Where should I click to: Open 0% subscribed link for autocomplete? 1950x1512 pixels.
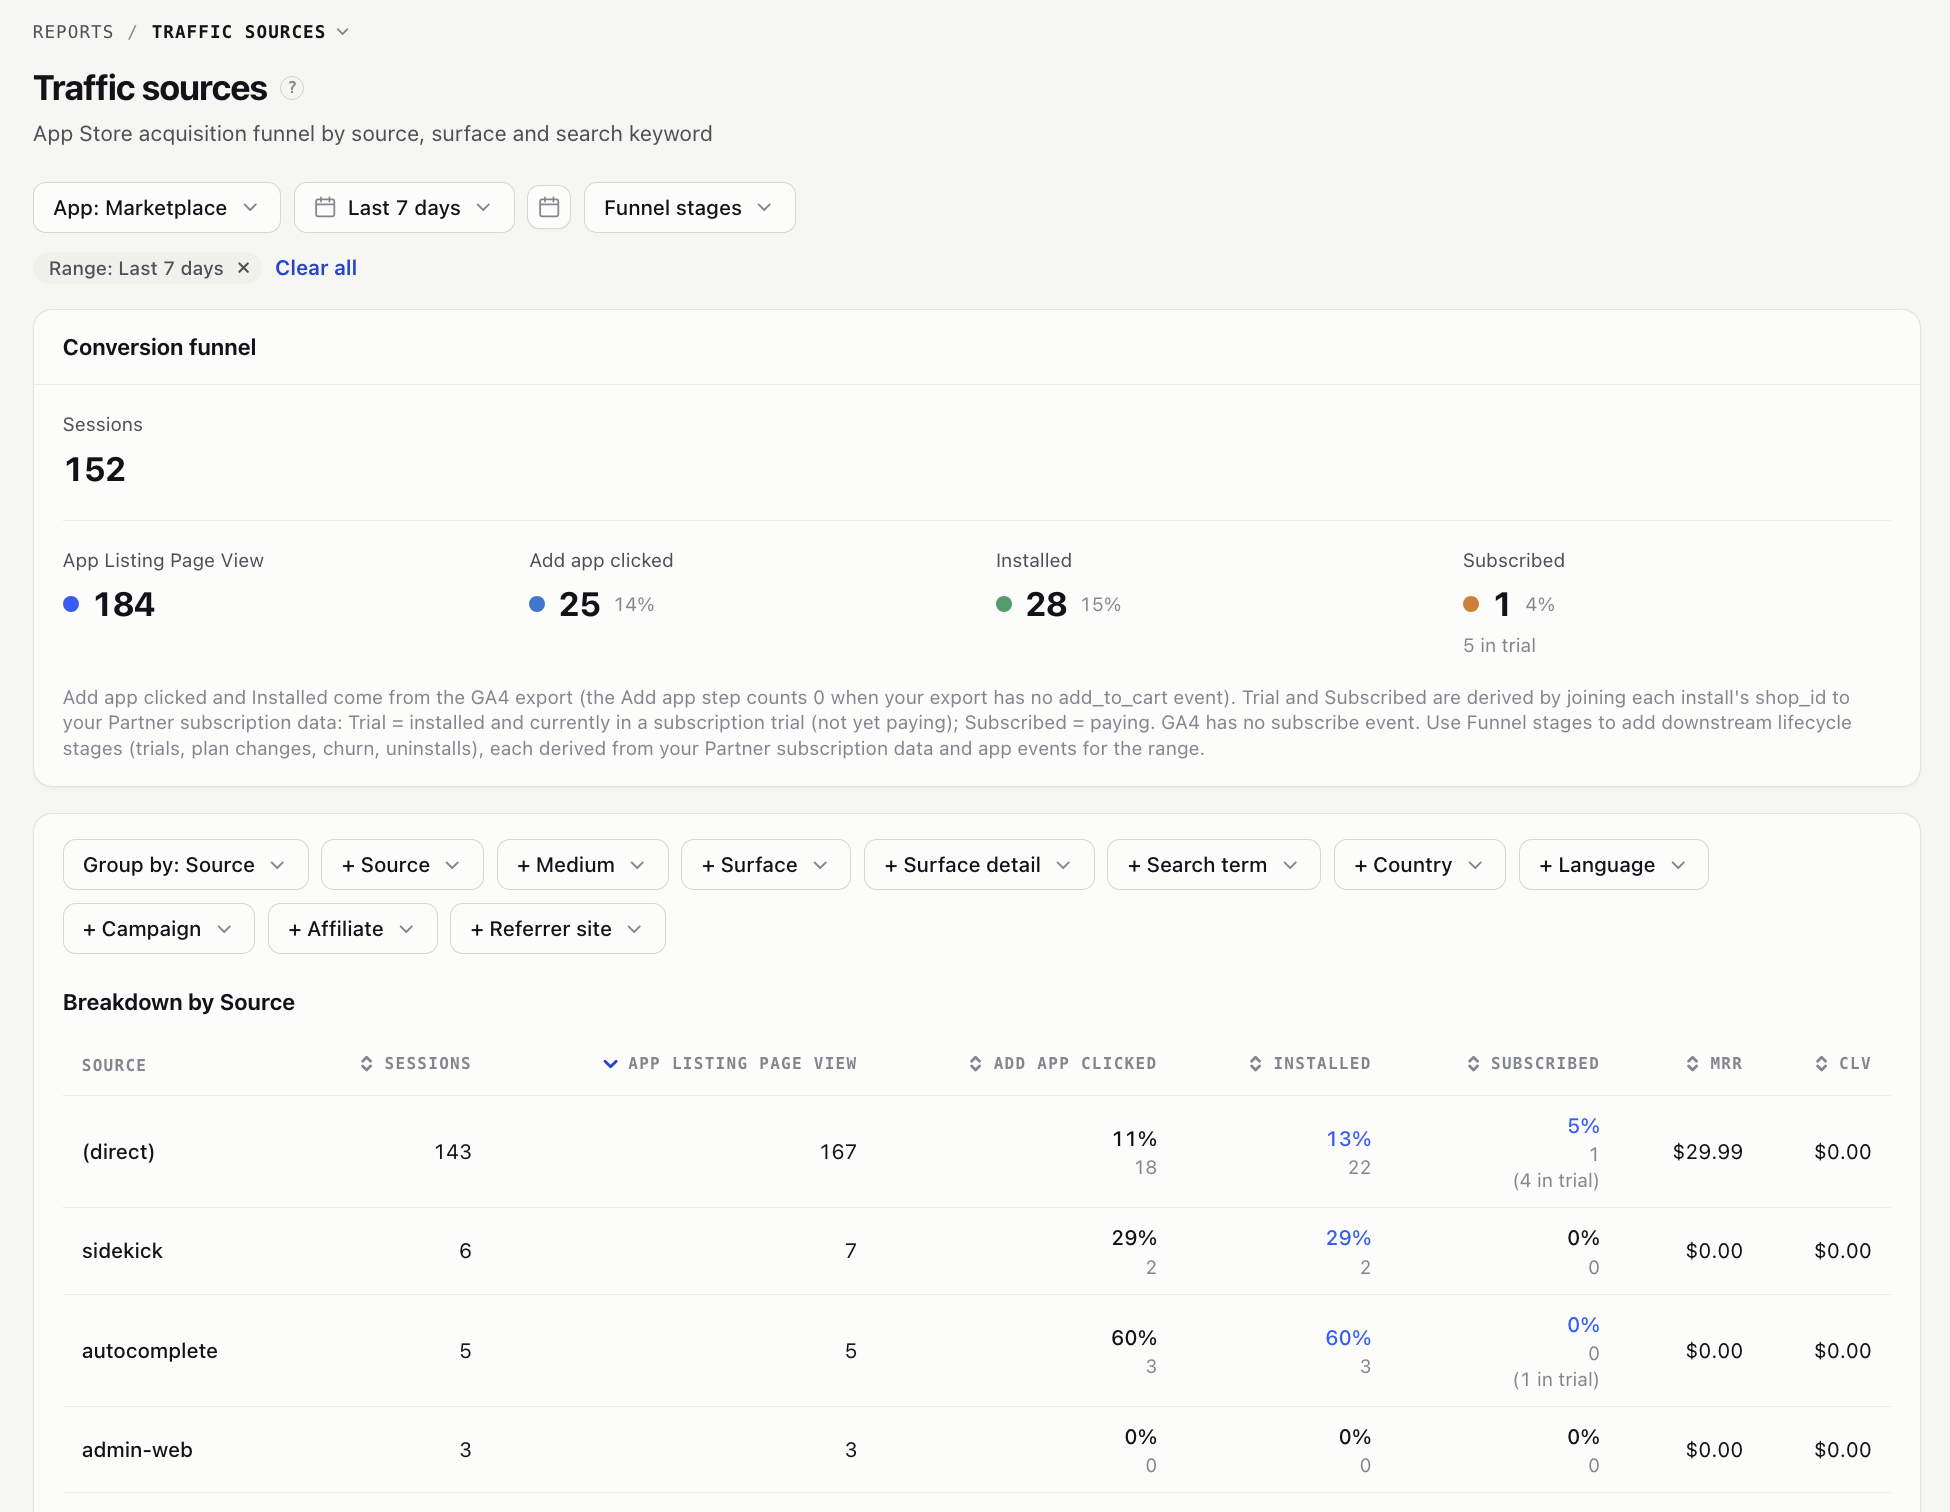(x=1583, y=1324)
